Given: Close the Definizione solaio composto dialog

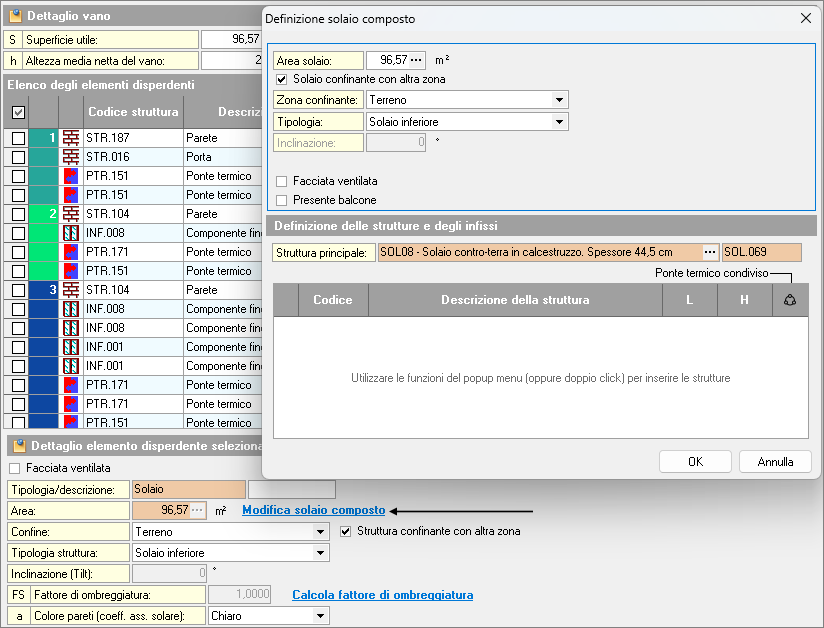Looking at the screenshot, I should tap(806, 18).
